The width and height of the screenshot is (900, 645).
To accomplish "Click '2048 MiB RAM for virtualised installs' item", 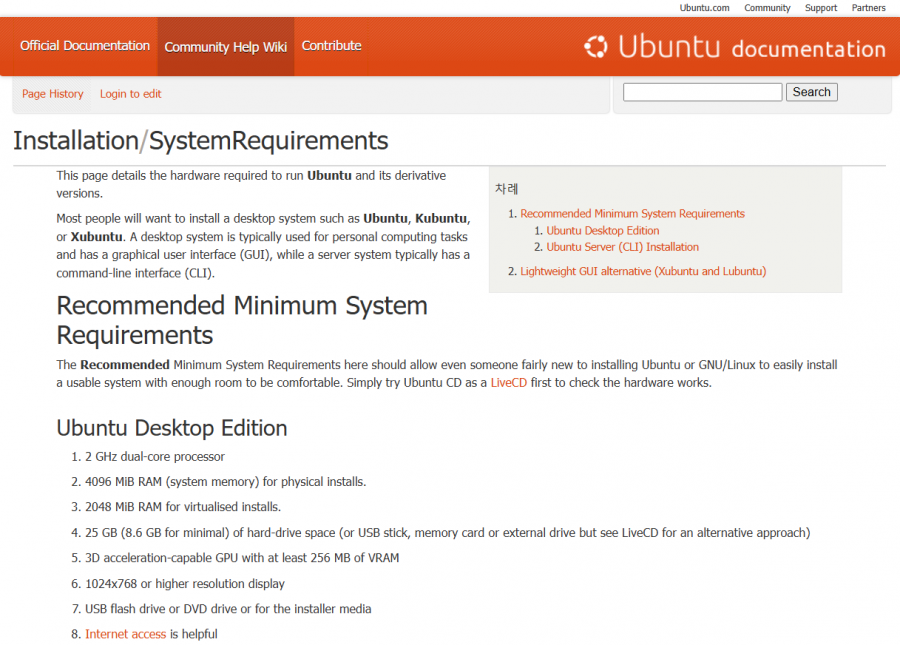I will pyautogui.click(x=183, y=507).
